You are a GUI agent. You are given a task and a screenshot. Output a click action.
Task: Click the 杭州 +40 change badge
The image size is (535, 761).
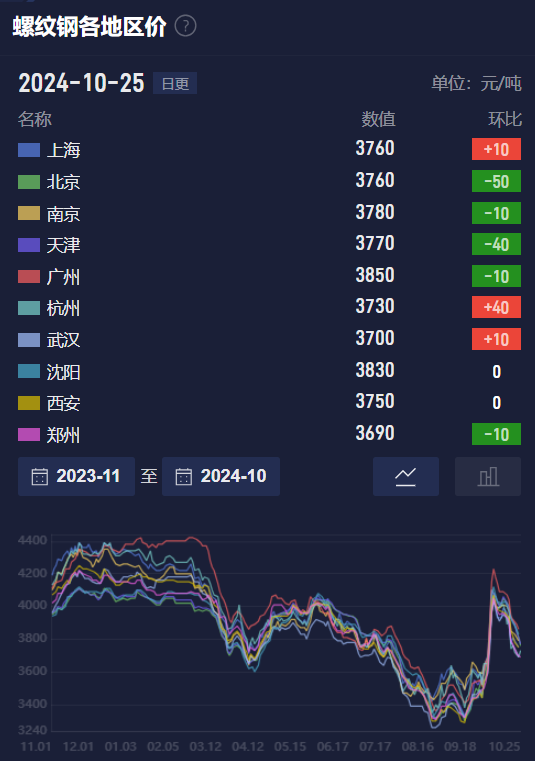[496, 307]
